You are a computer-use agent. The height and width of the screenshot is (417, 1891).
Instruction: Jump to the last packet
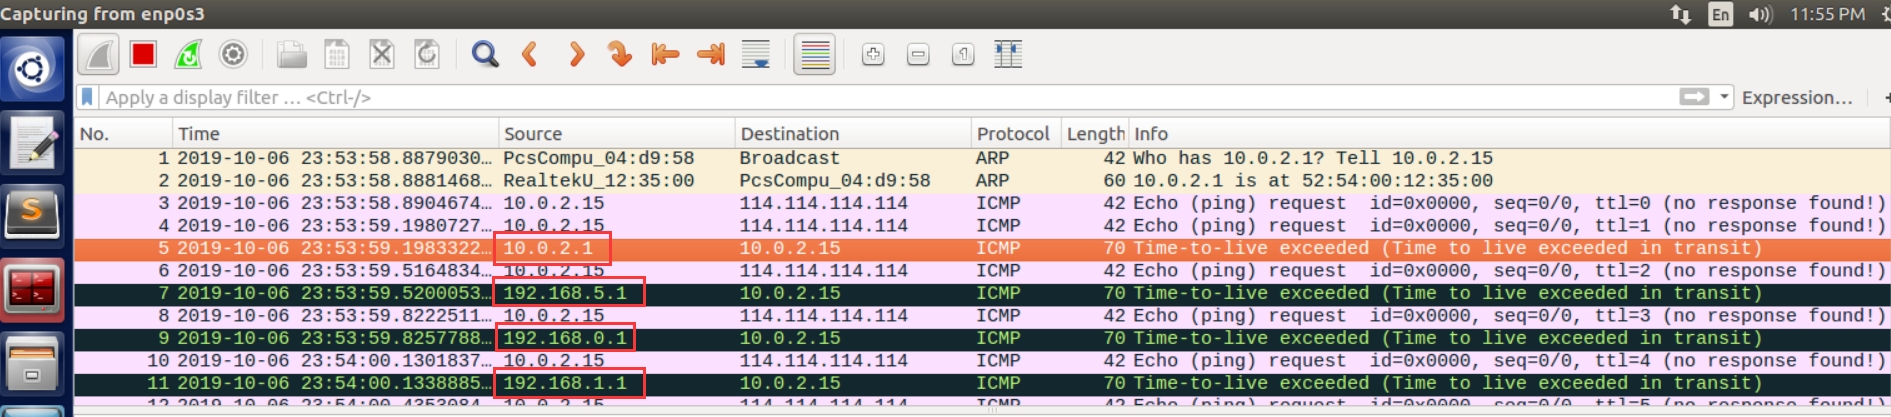point(710,55)
